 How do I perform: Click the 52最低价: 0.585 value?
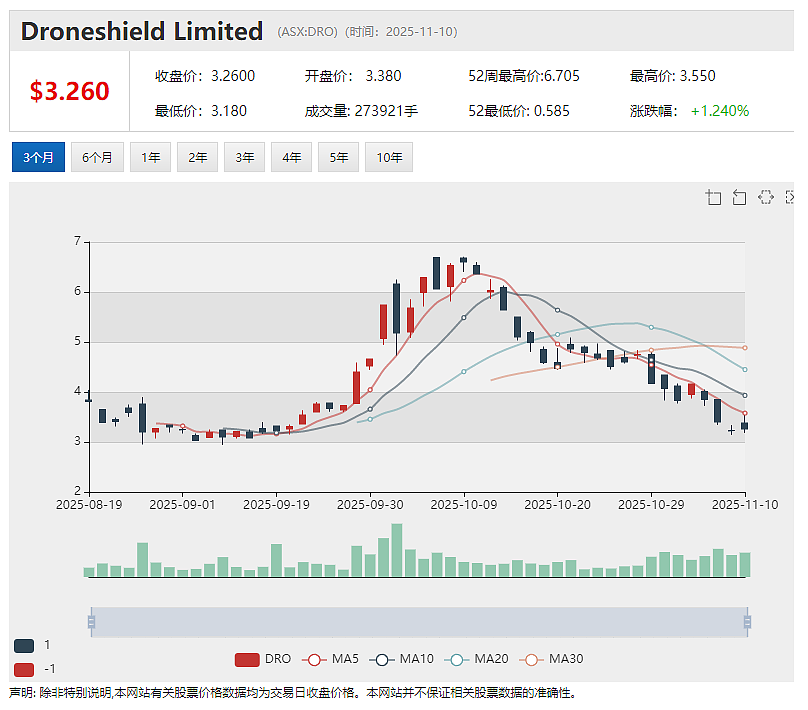[x=519, y=111]
